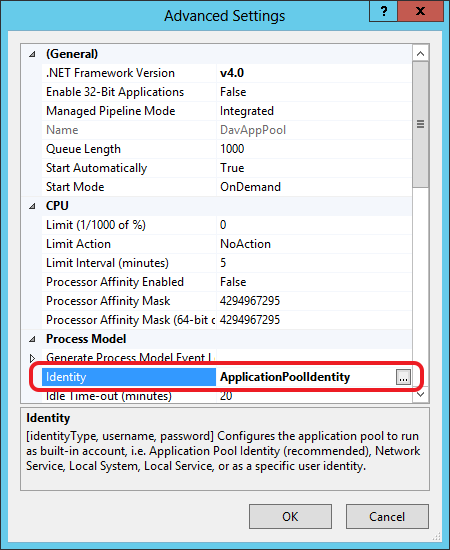Click the CPU category header
The image size is (450, 550).
point(57,206)
